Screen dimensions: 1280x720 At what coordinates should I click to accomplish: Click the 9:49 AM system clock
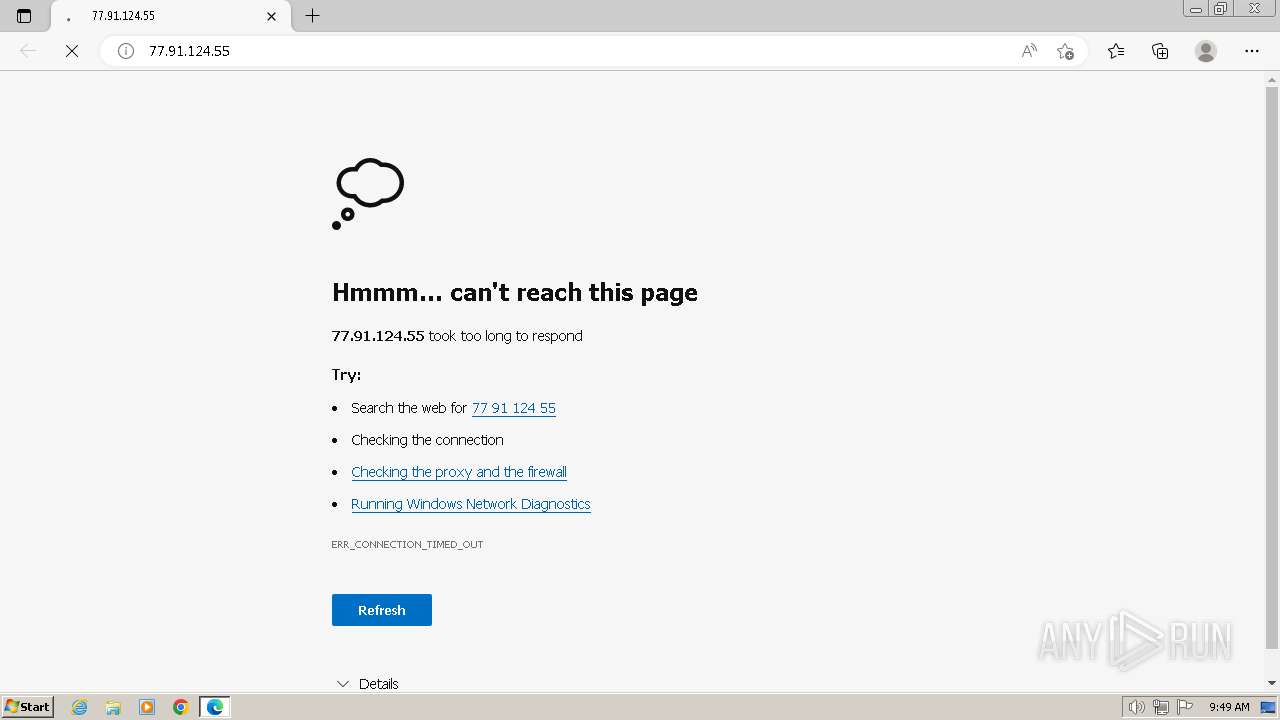click(x=1229, y=707)
